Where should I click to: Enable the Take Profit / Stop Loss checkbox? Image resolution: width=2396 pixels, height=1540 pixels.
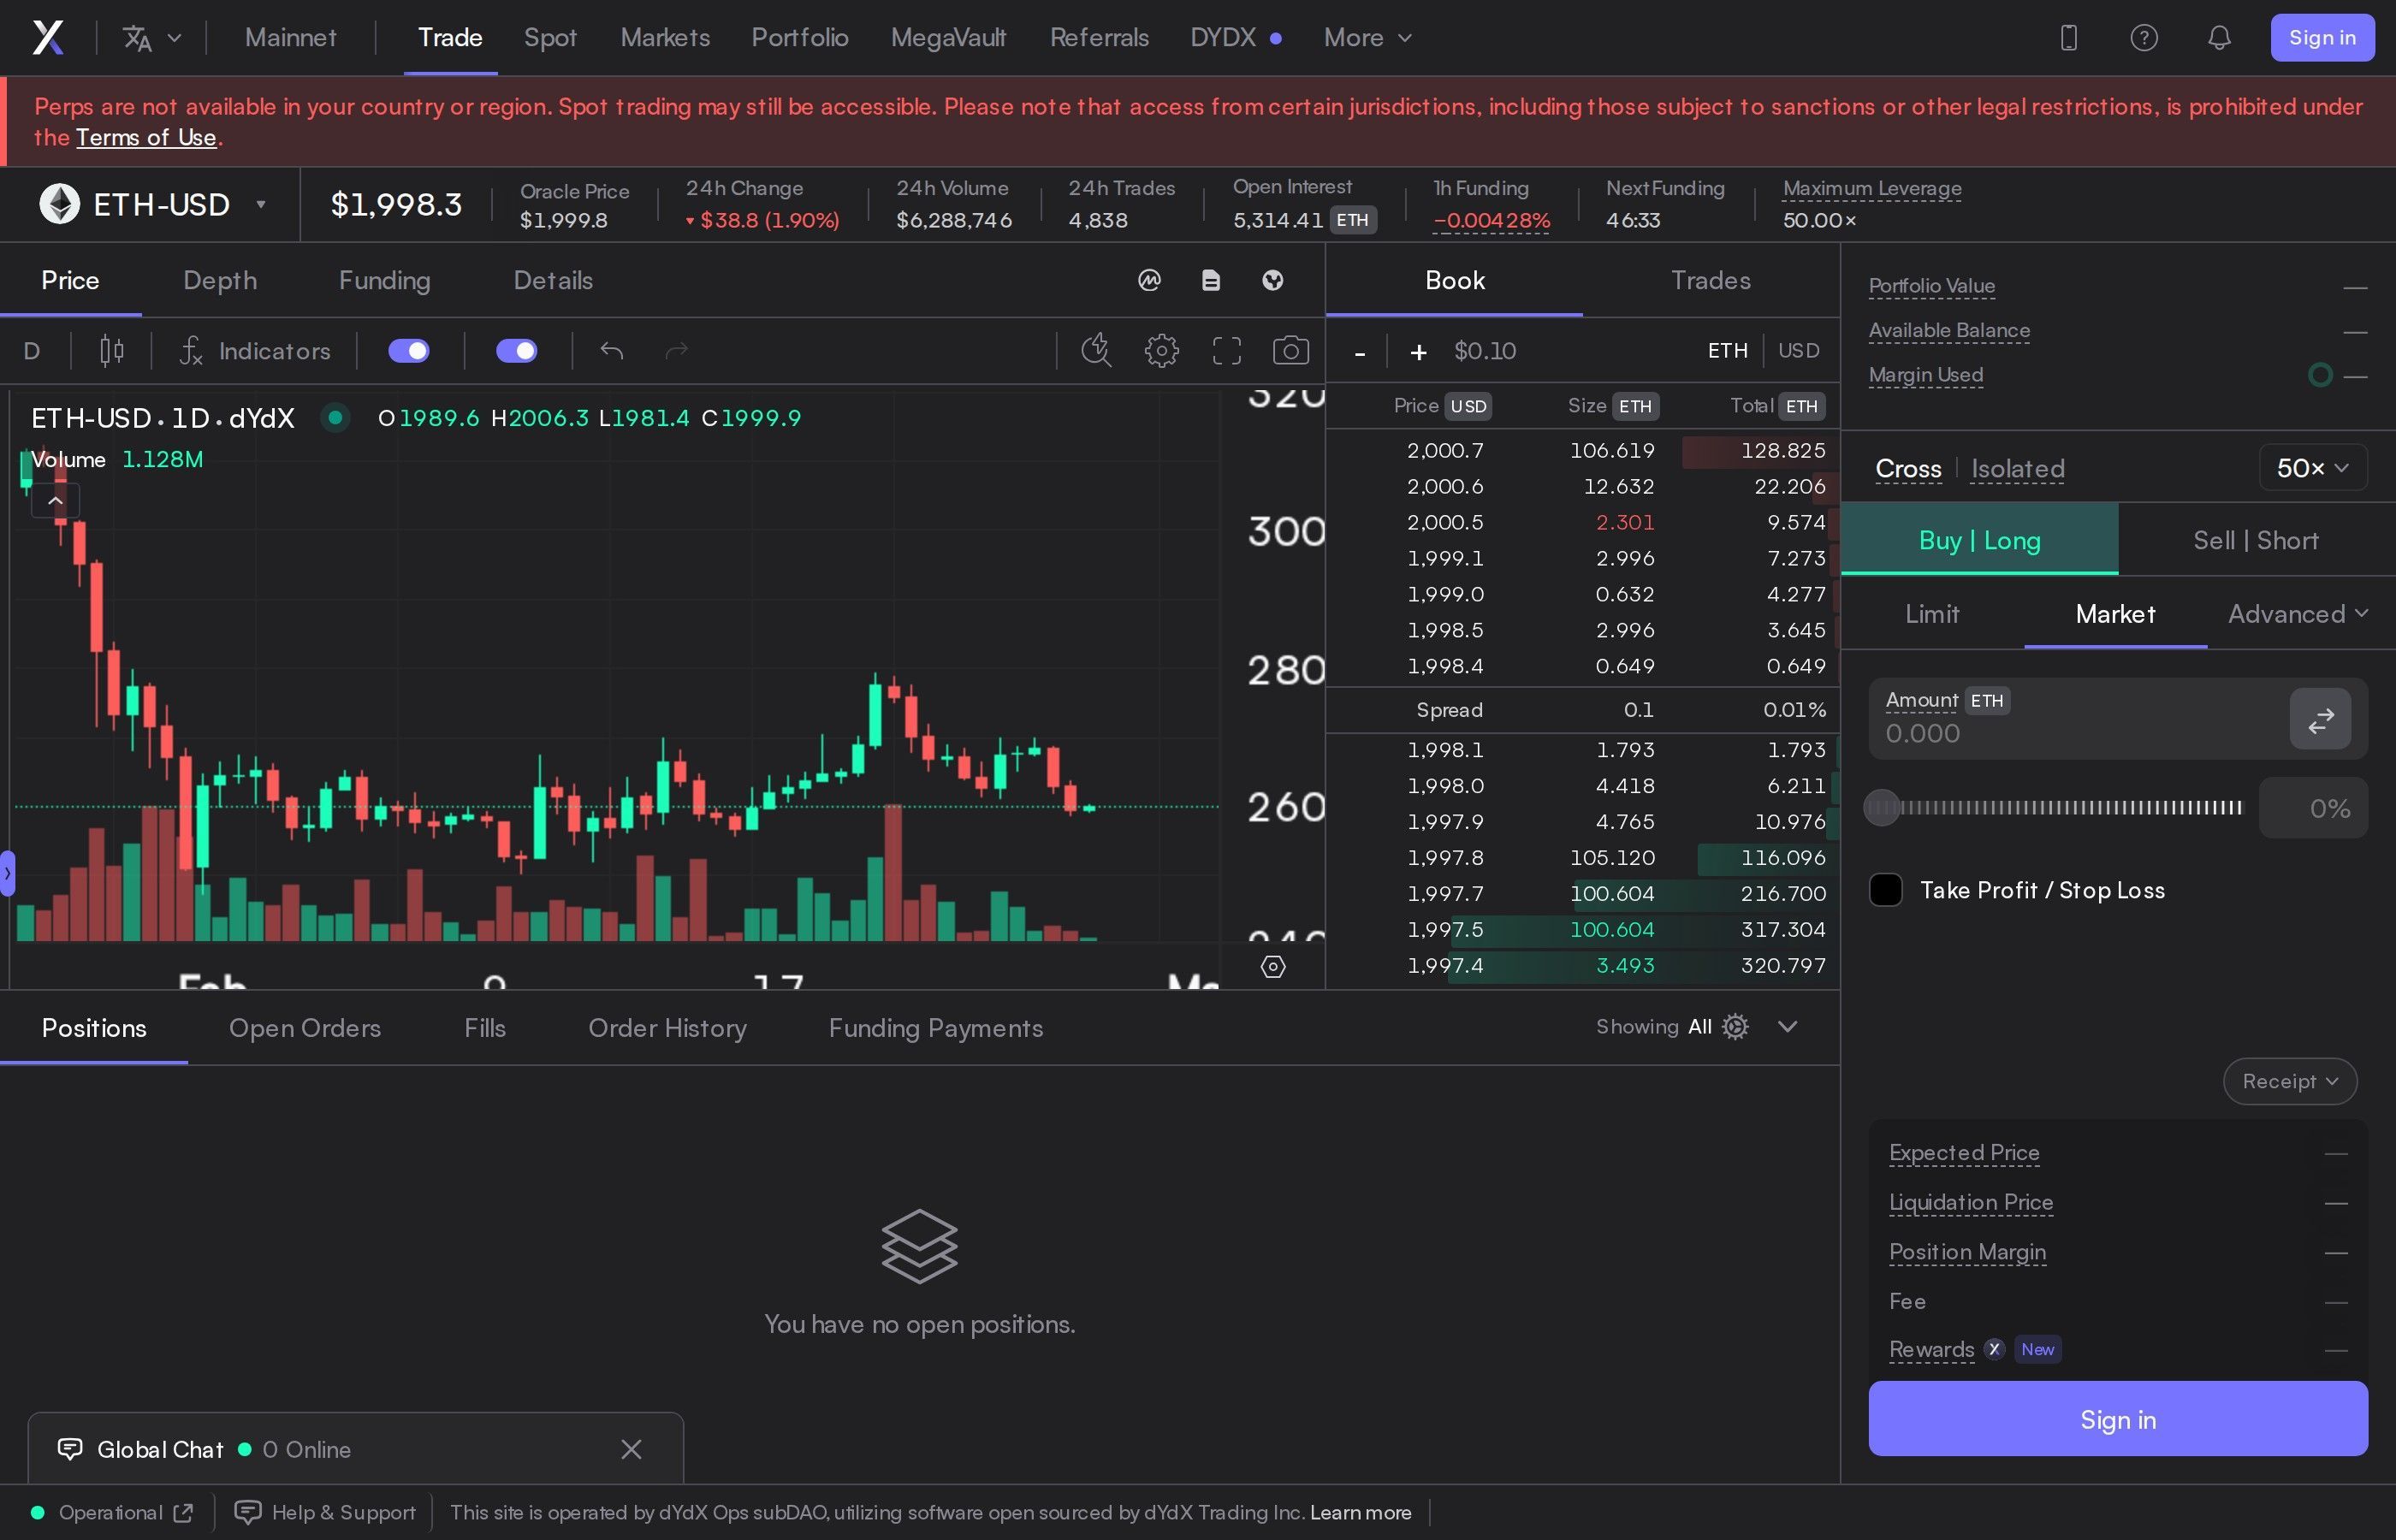click(1886, 889)
